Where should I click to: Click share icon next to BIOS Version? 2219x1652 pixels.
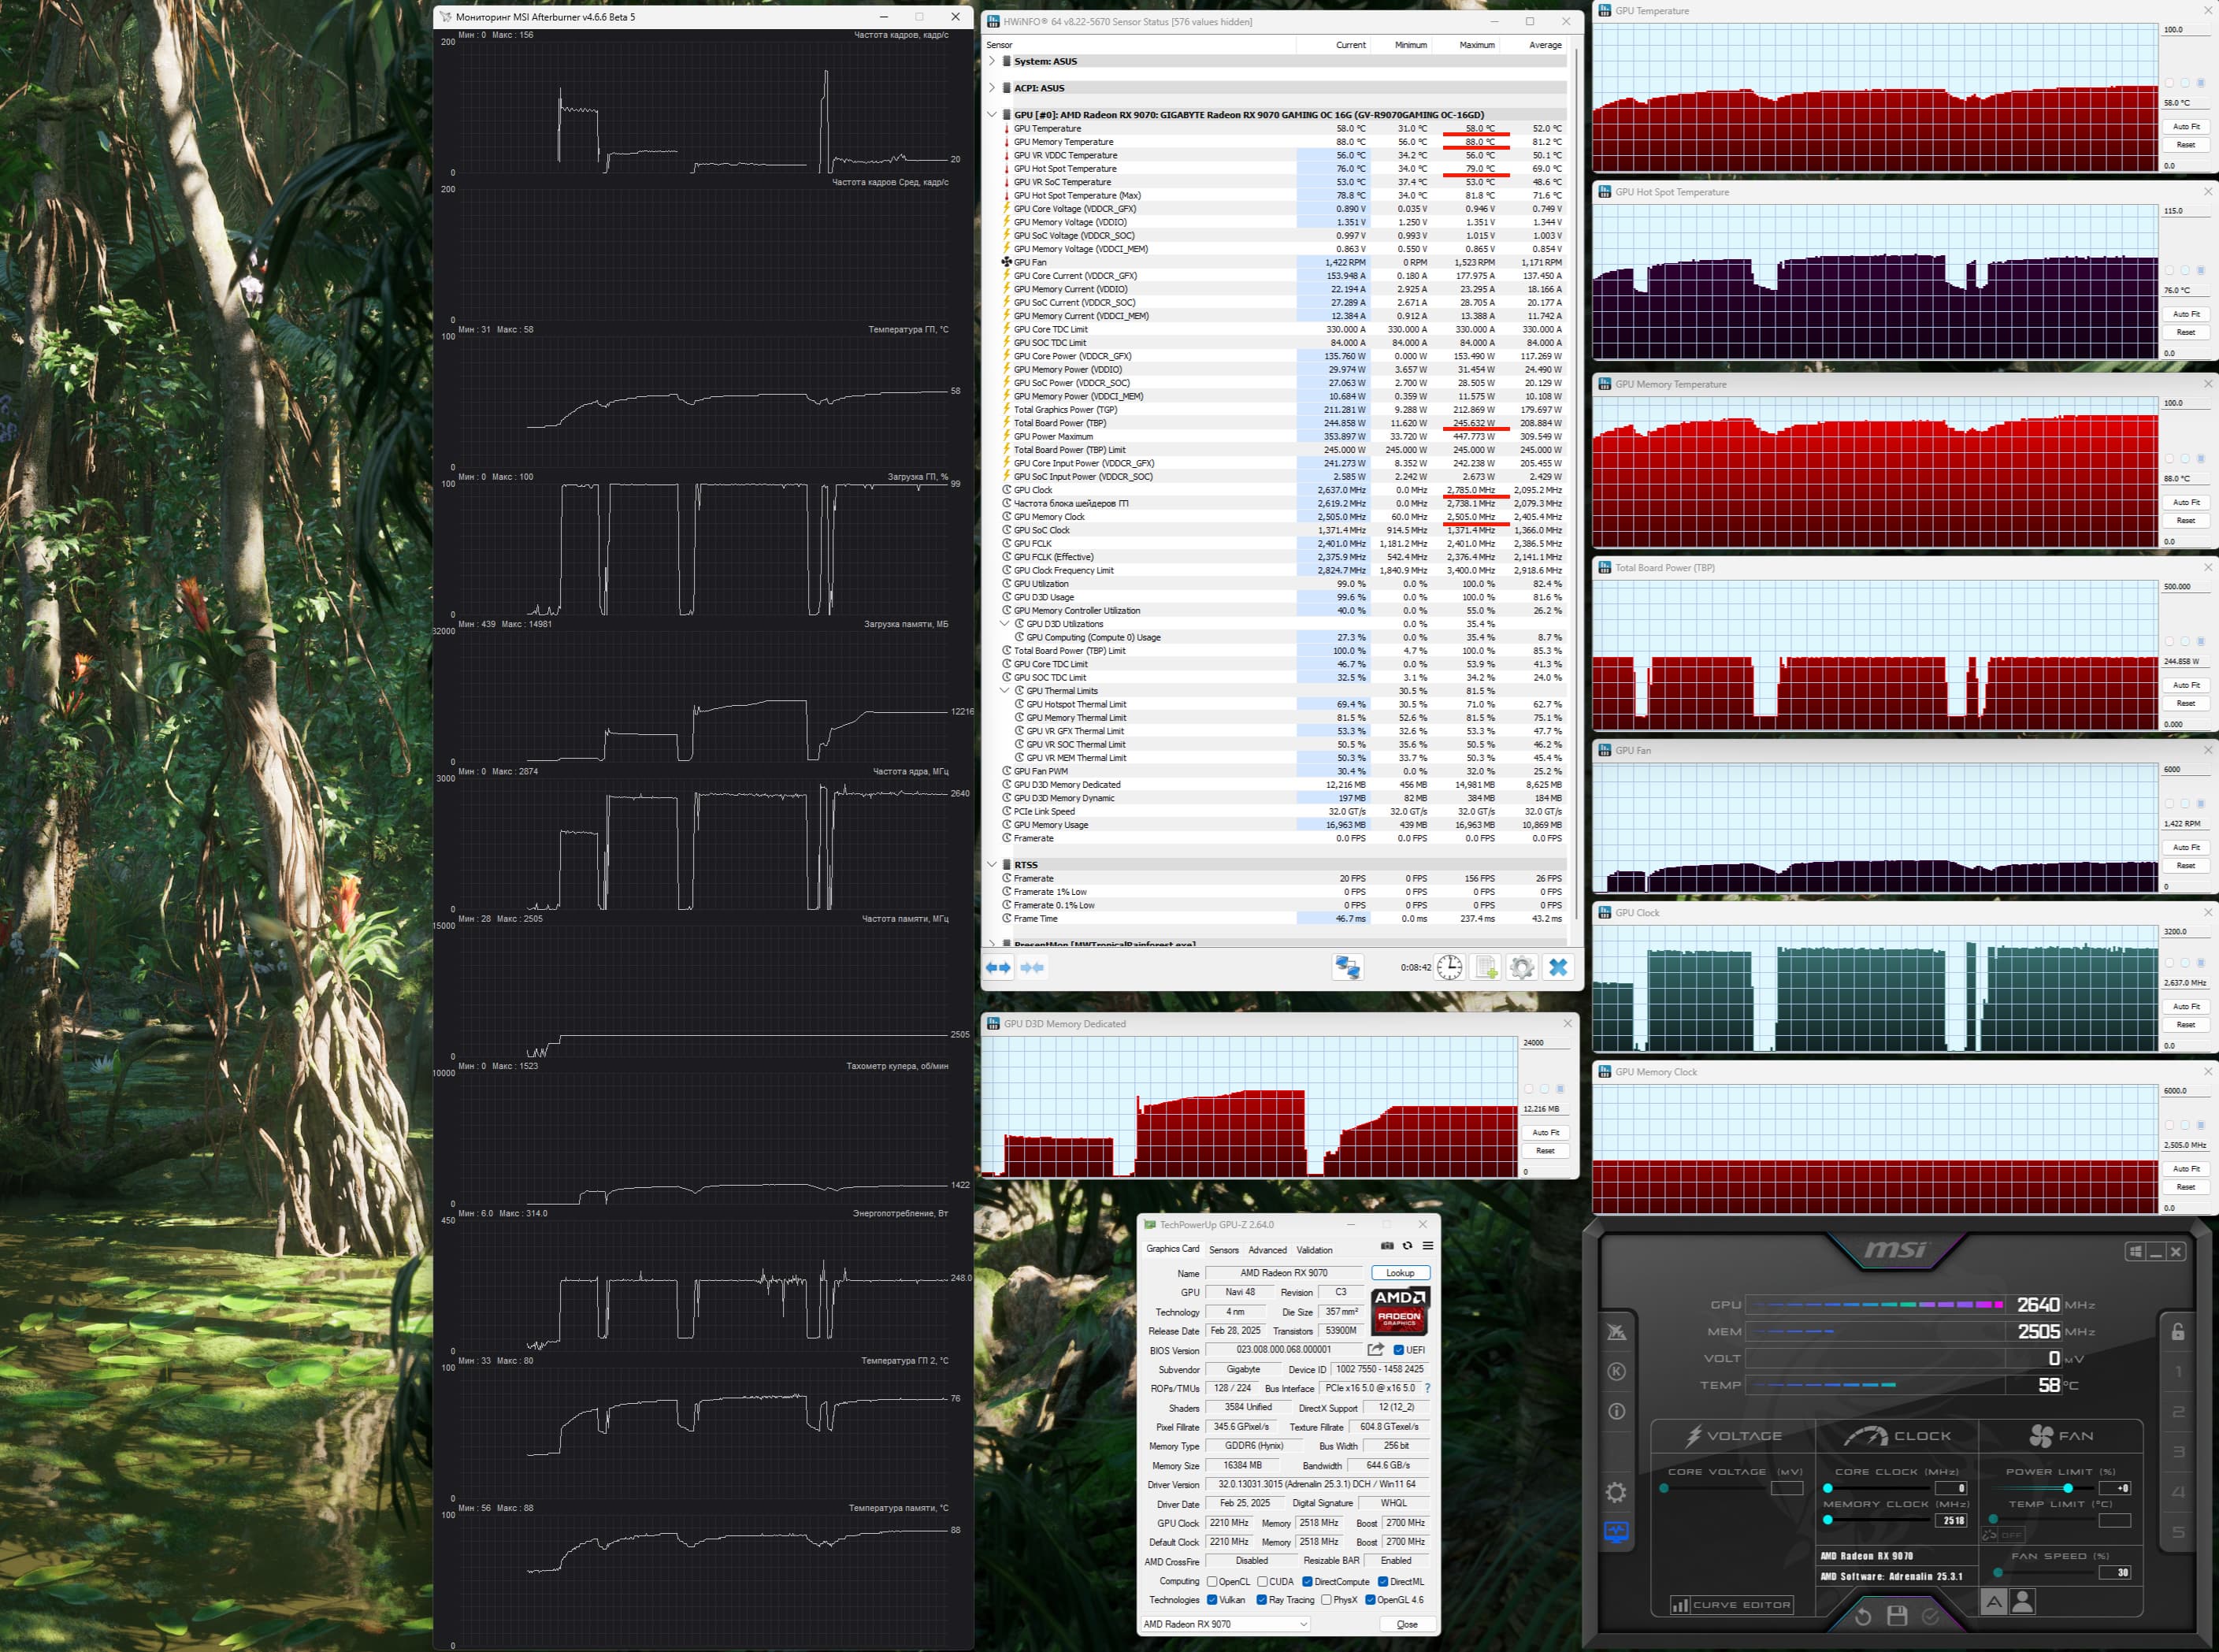[x=1376, y=1349]
